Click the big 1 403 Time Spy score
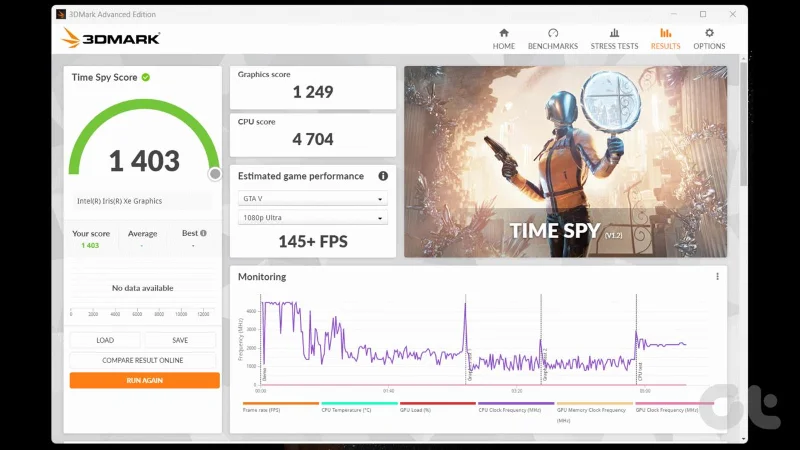Image resolution: width=800 pixels, height=450 pixels. pos(144,161)
